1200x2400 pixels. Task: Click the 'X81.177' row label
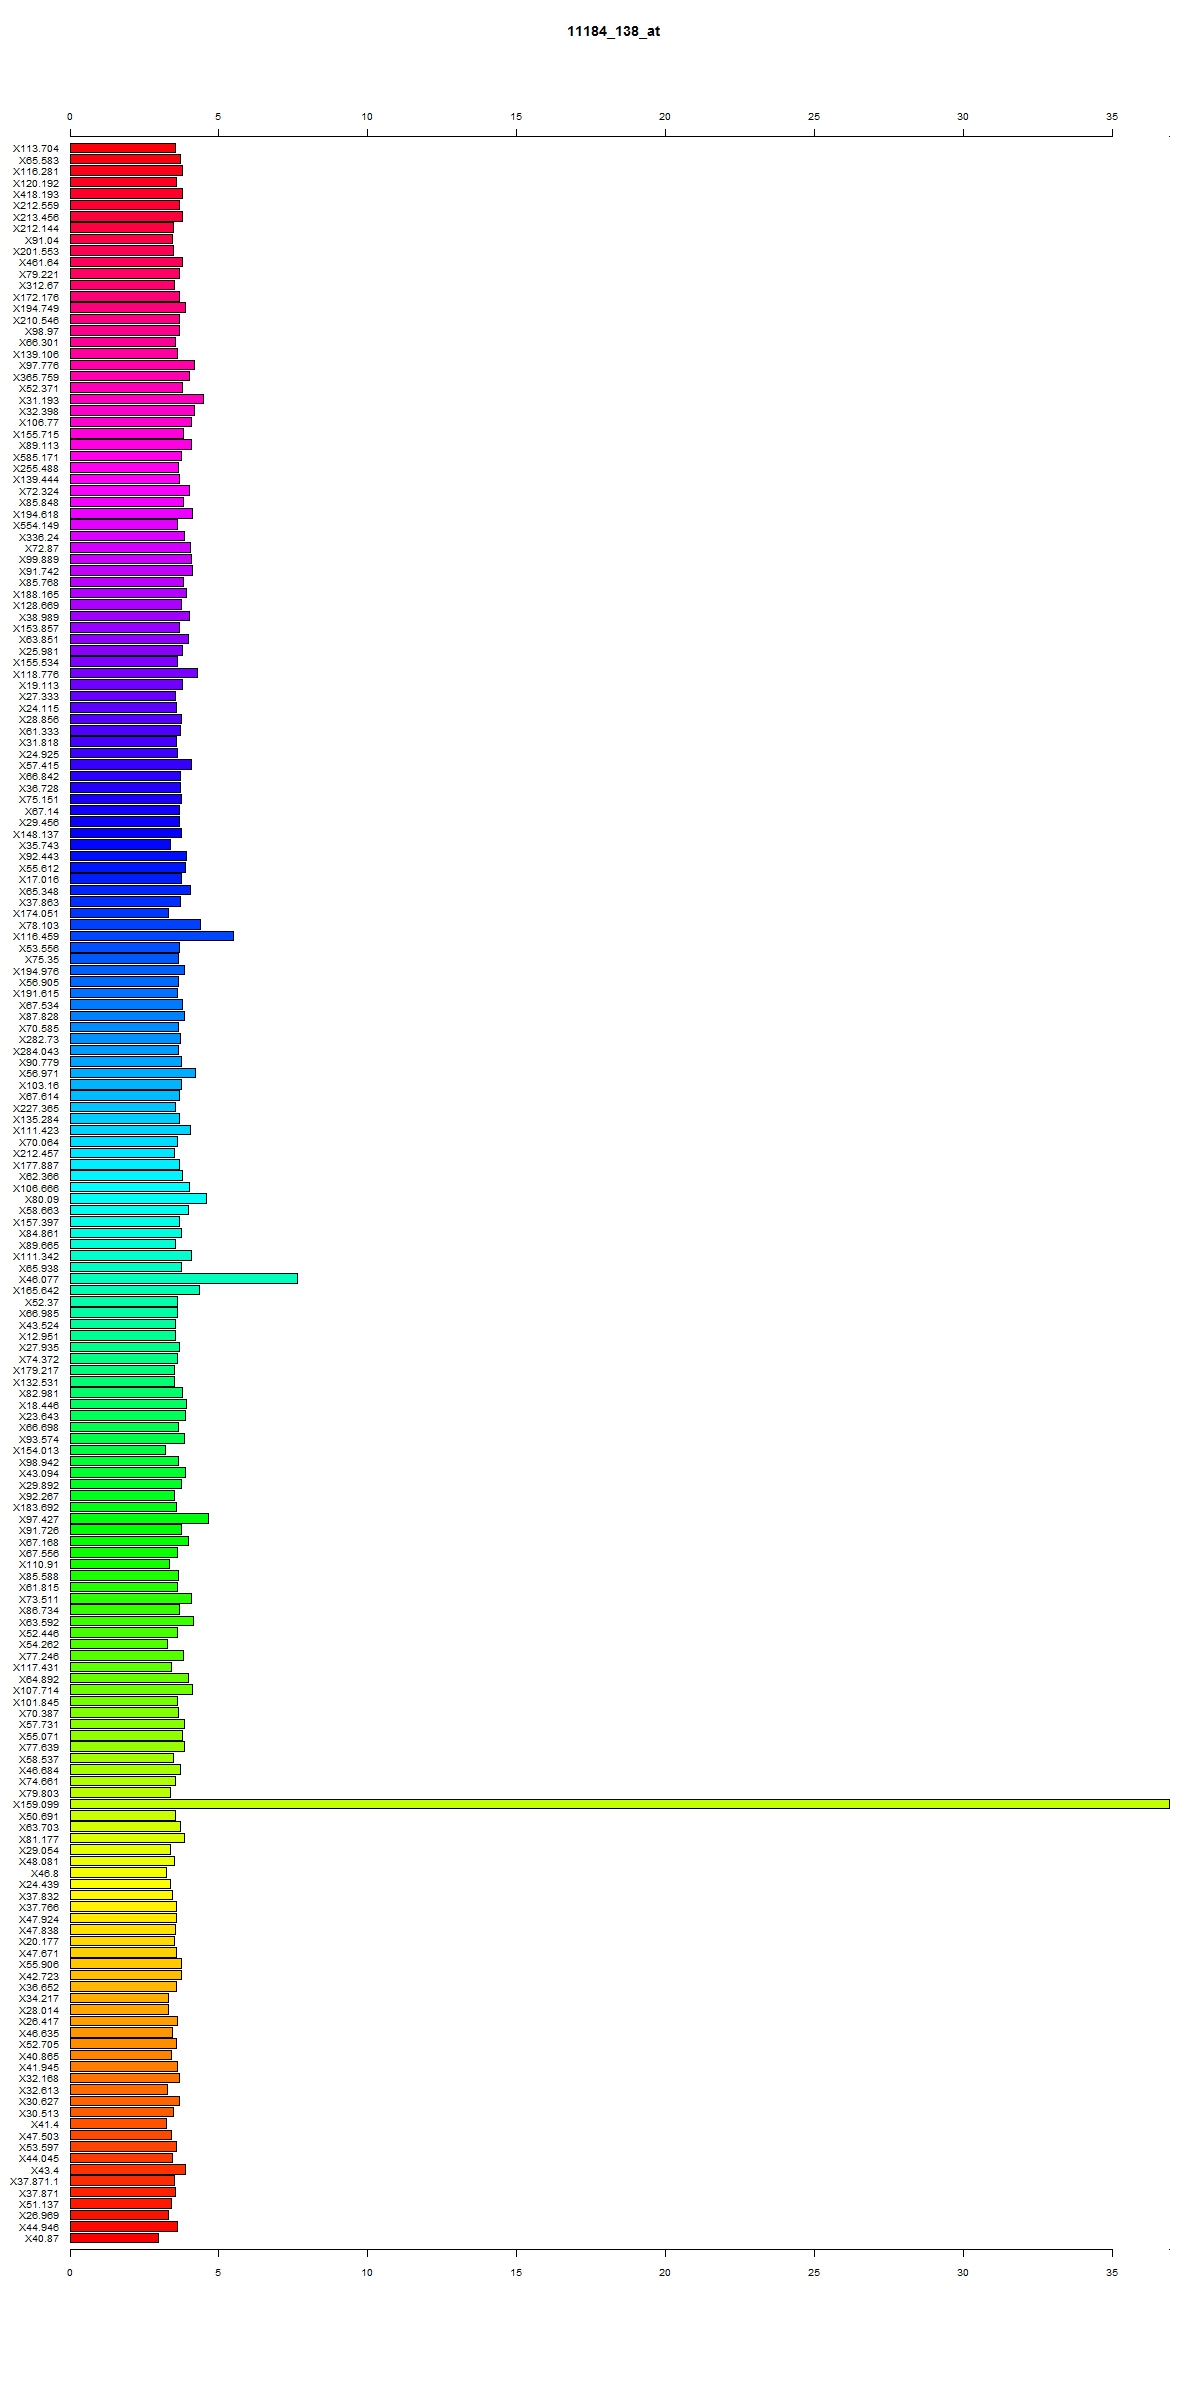coord(39,1839)
